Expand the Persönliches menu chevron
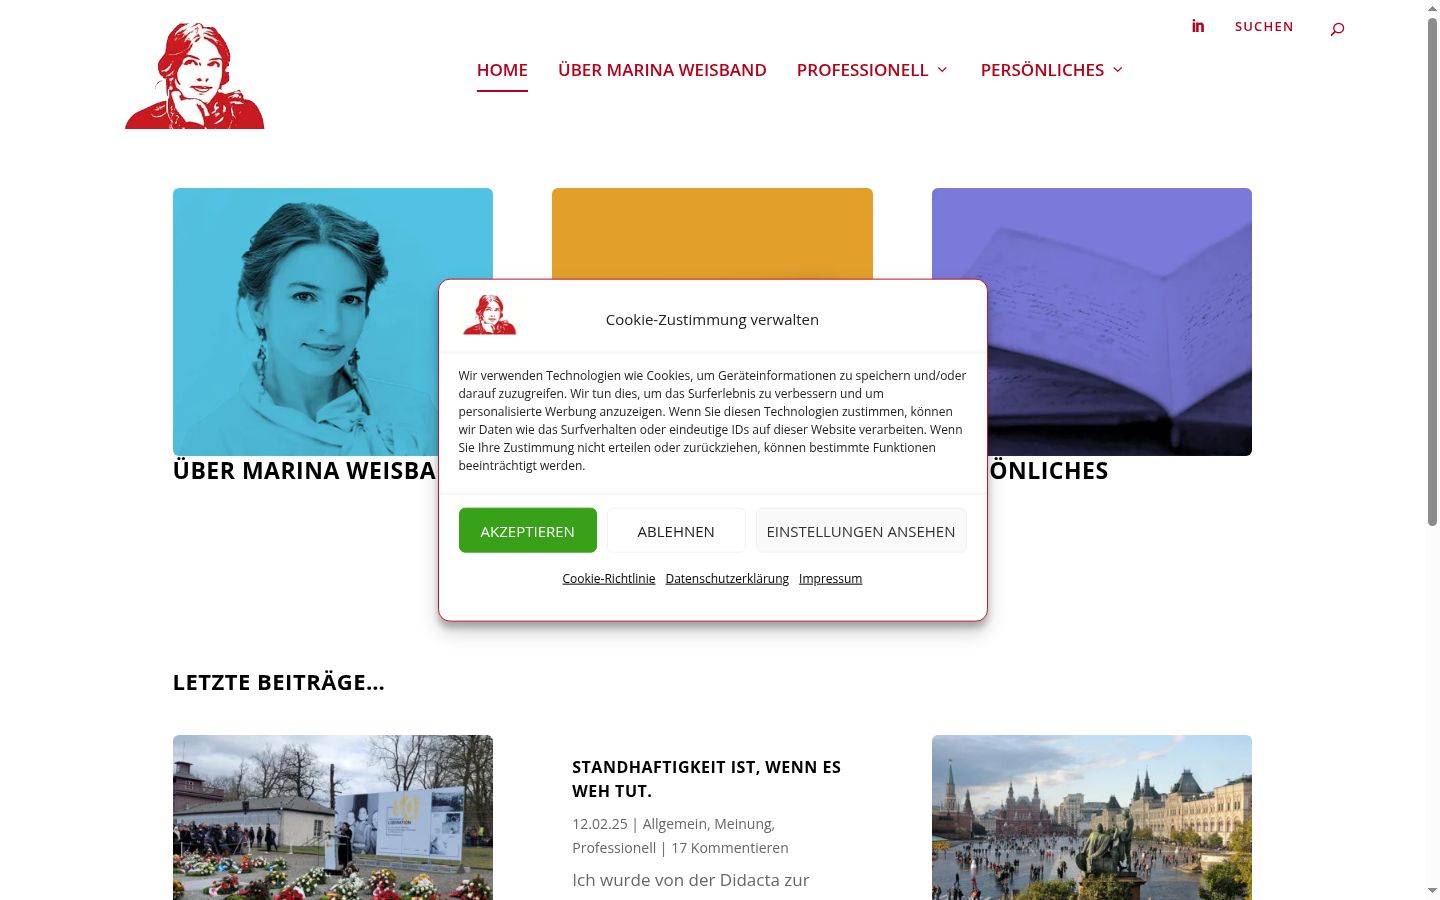Image resolution: width=1440 pixels, height=900 pixels. [1118, 70]
